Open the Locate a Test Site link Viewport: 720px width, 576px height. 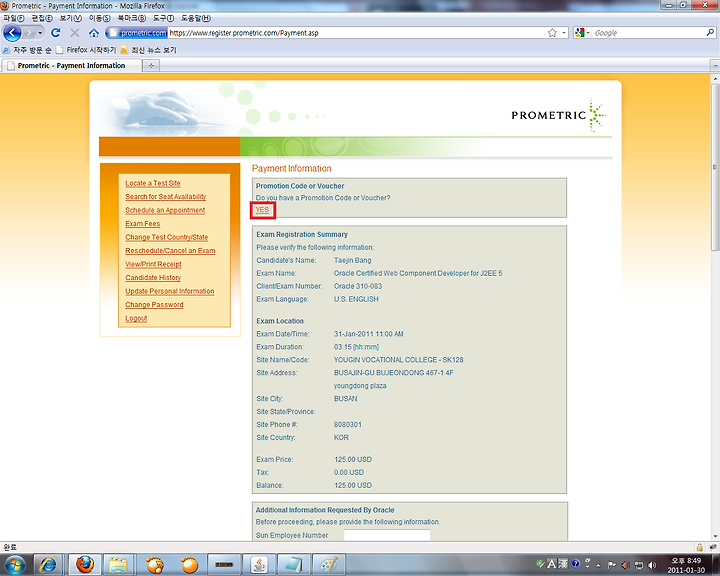153,183
